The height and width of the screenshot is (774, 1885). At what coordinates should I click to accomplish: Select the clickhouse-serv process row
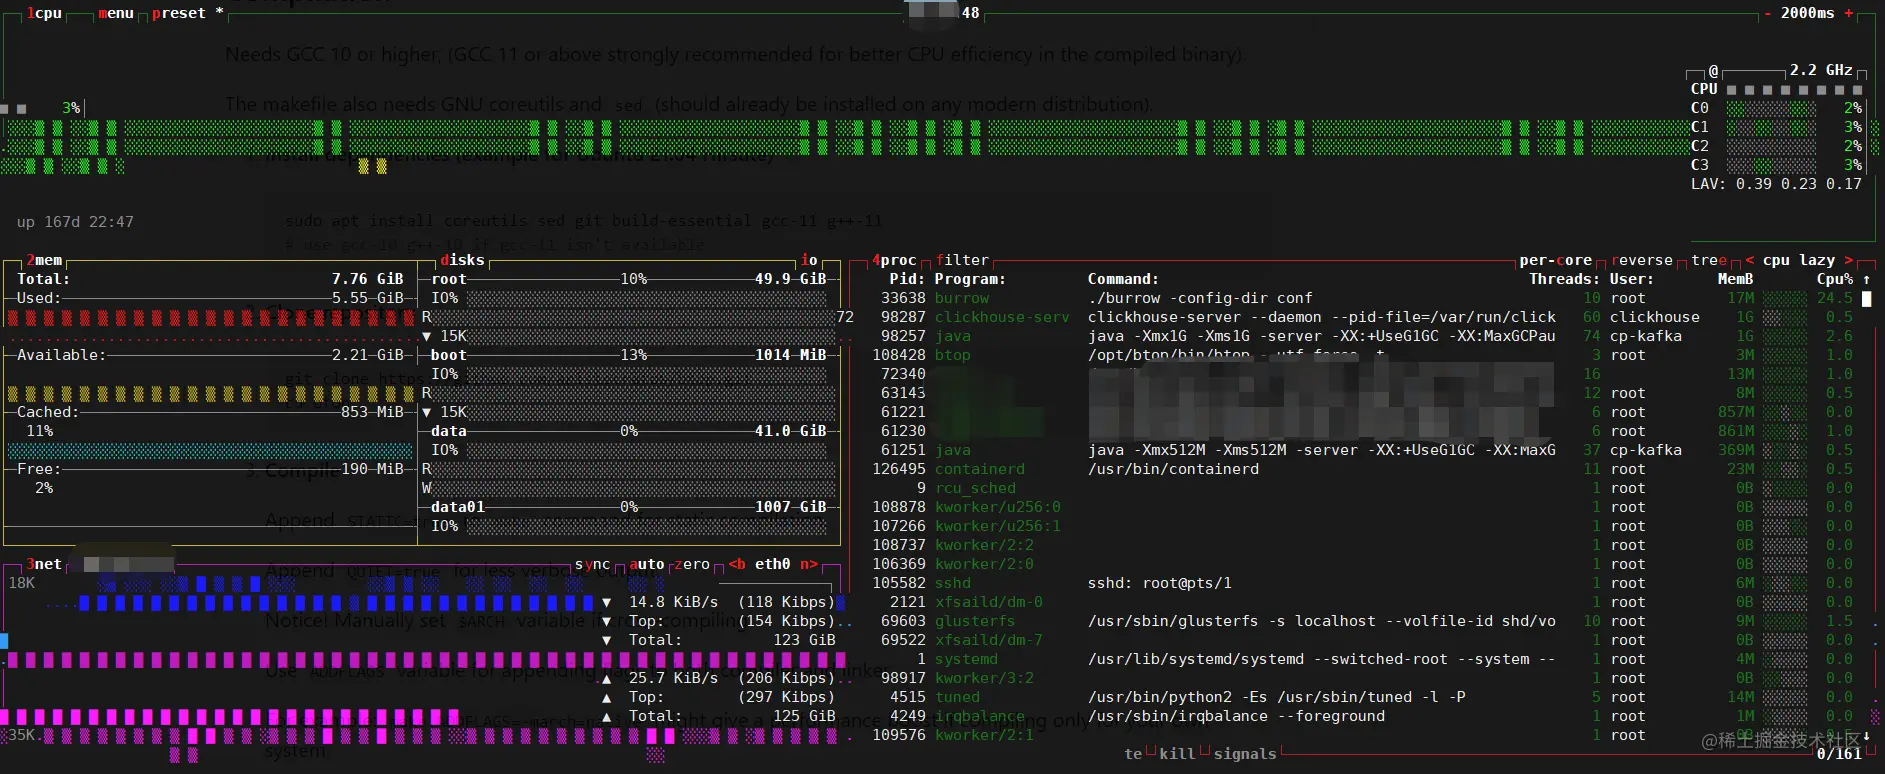(1363, 317)
